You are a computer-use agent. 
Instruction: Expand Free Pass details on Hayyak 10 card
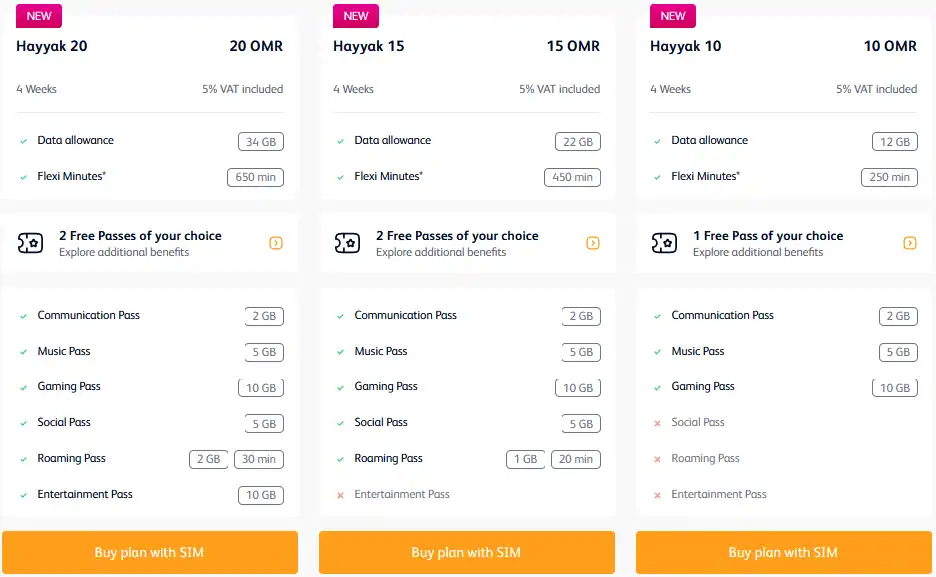click(x=910, y=242)
